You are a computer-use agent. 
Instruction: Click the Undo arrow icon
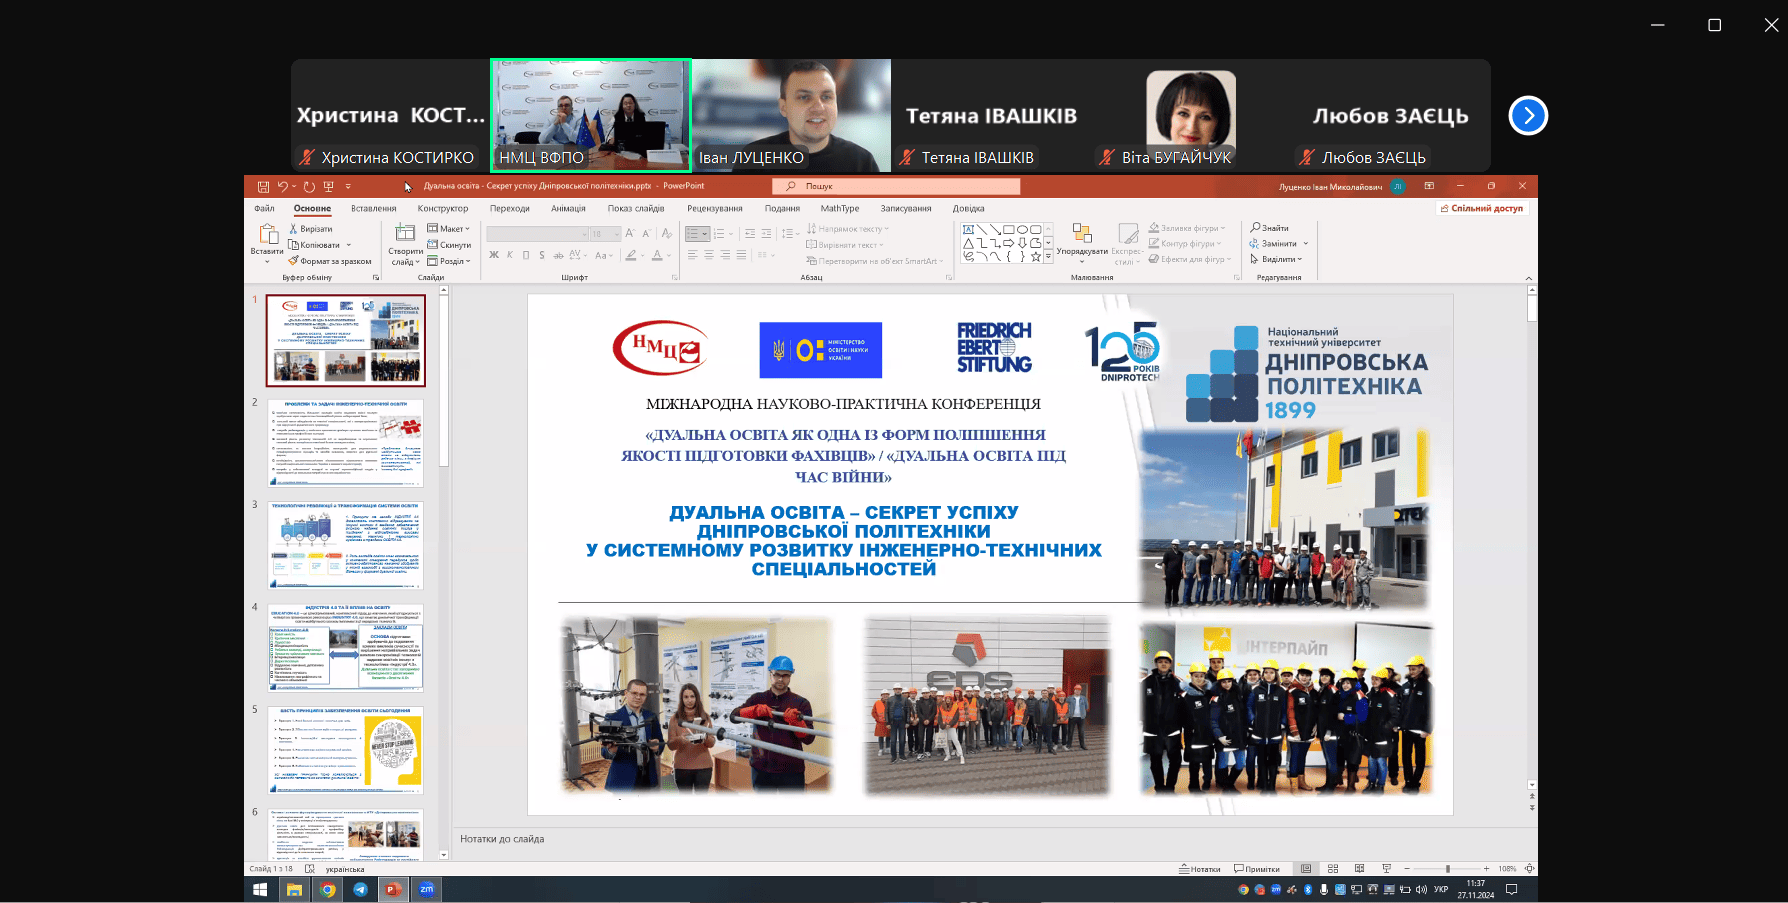click(283, 187)
